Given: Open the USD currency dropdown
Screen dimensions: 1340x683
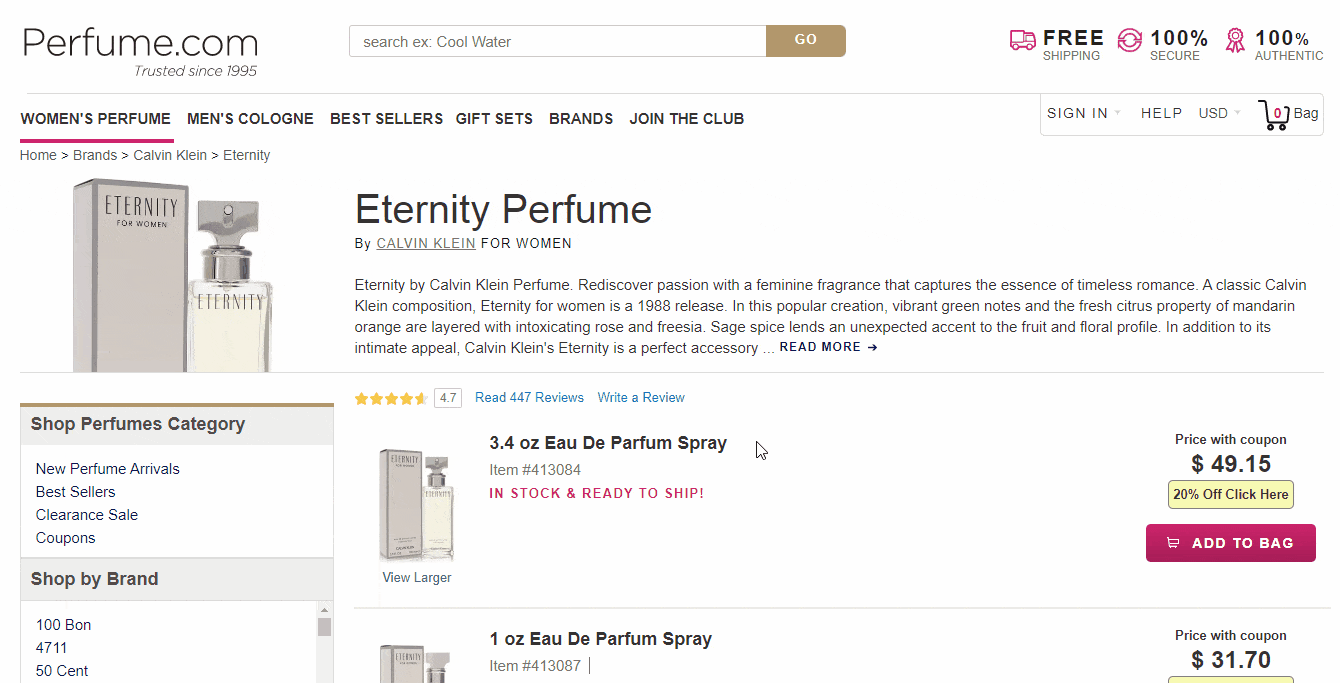Looking at the screenshot, I should pyautogui.click(x=1219, y=113).
